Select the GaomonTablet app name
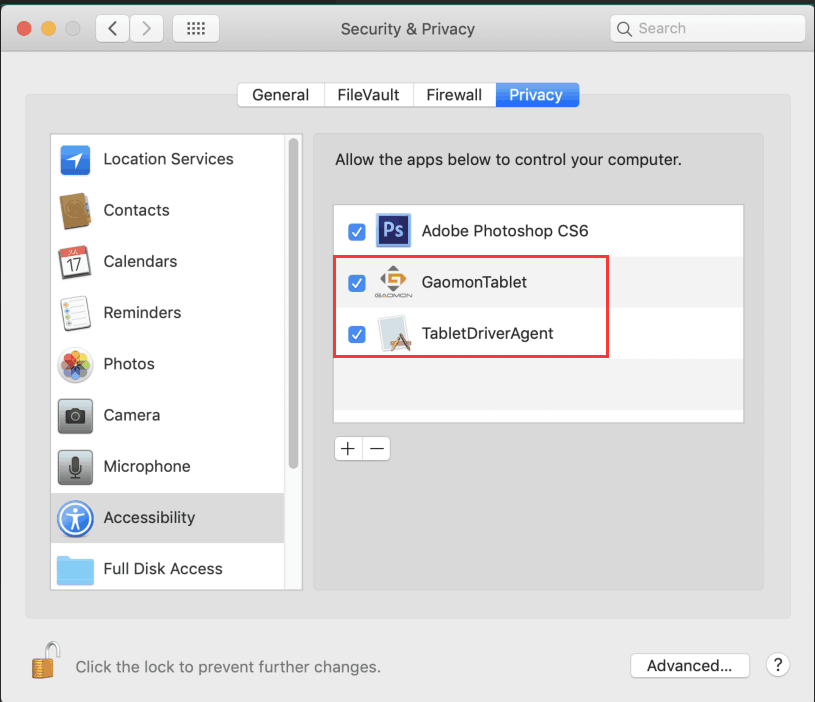 [x=474, y=282]
